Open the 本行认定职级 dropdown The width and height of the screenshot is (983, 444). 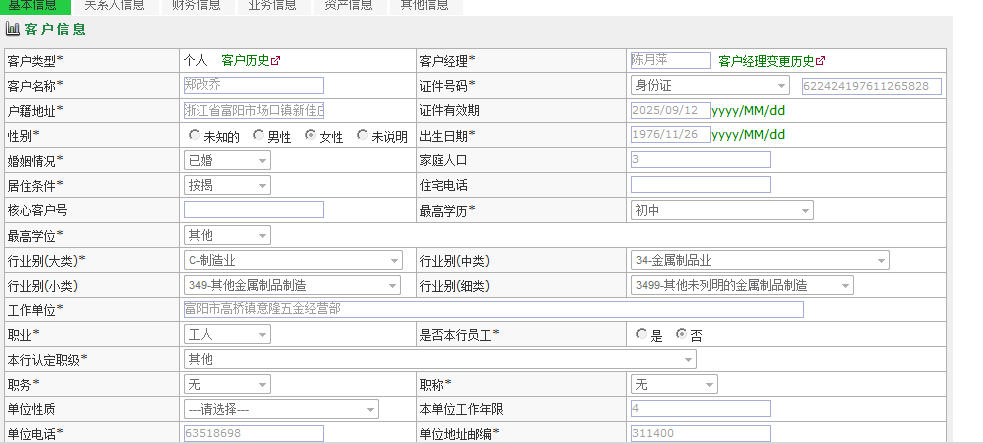pyautogui.click(x=440, y=359)
